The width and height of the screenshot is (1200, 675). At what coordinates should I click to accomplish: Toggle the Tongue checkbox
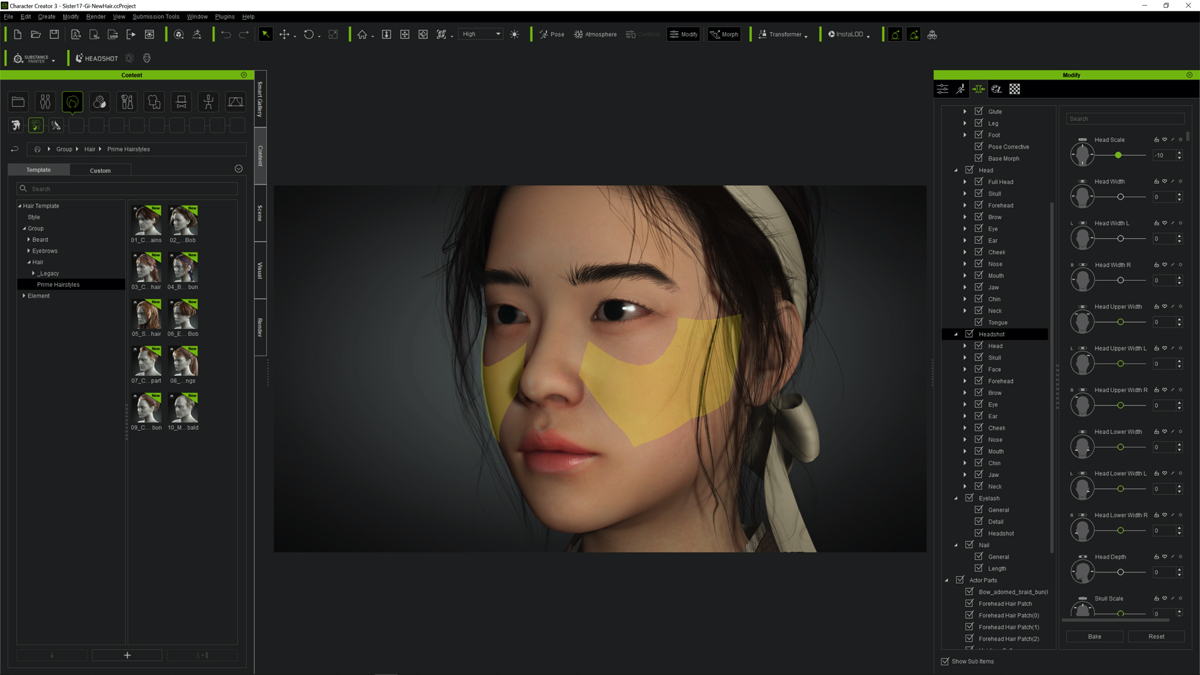click(x=979, y=322)
